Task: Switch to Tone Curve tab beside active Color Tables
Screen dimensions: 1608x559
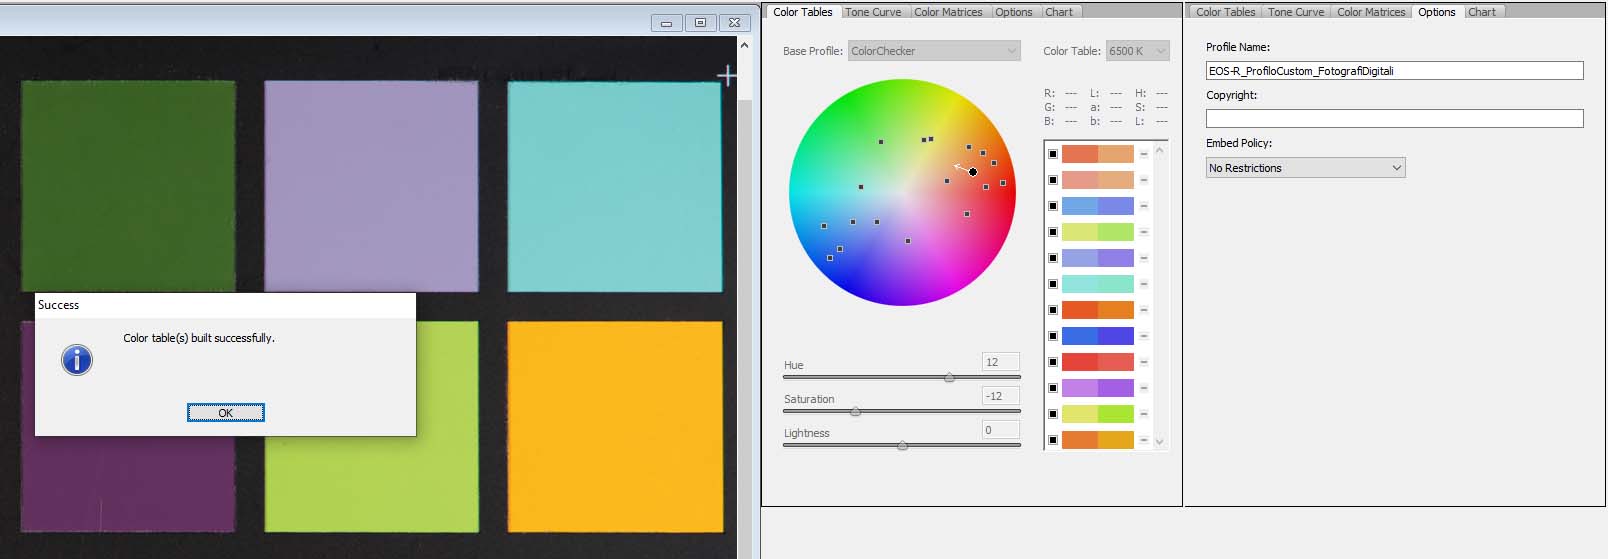Action: tap(873, 12)
